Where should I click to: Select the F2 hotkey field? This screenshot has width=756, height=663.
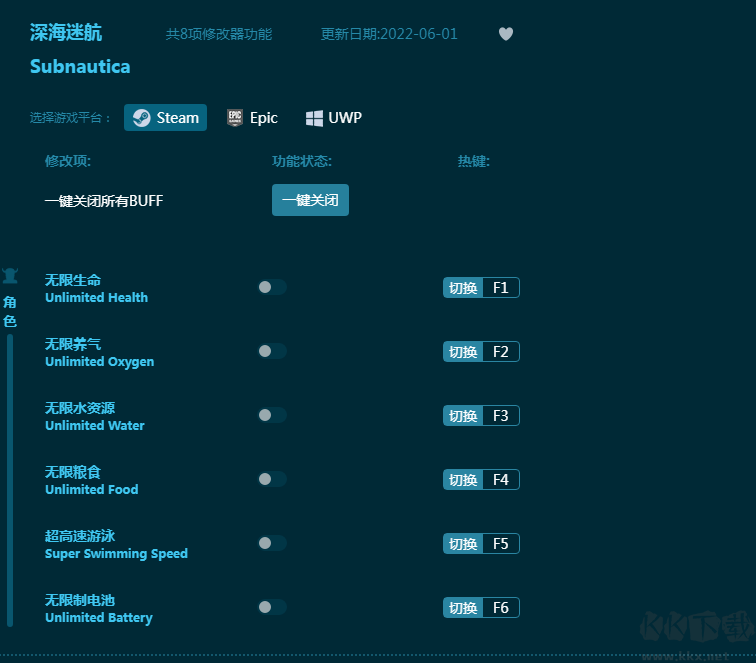click(x=501, y=352)
